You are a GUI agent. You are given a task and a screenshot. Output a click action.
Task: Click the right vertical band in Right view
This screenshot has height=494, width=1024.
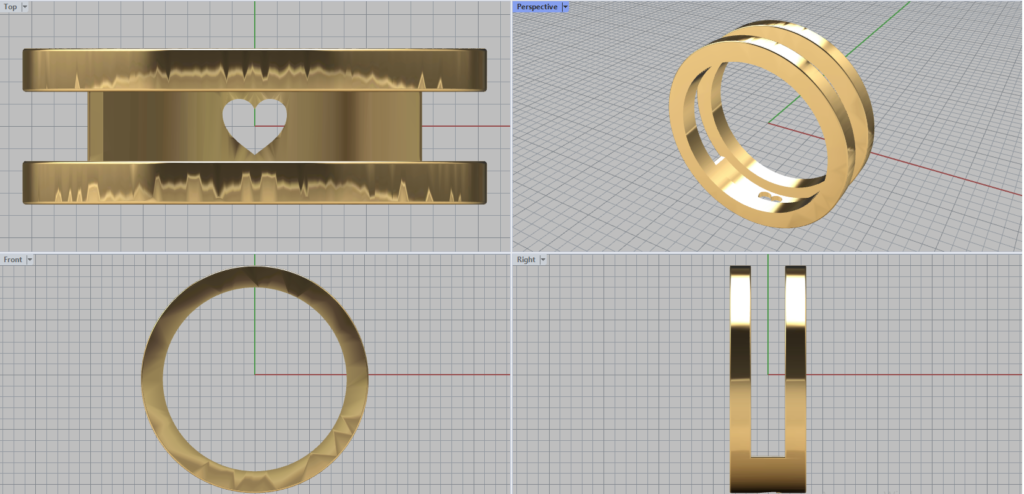(796, 360)
